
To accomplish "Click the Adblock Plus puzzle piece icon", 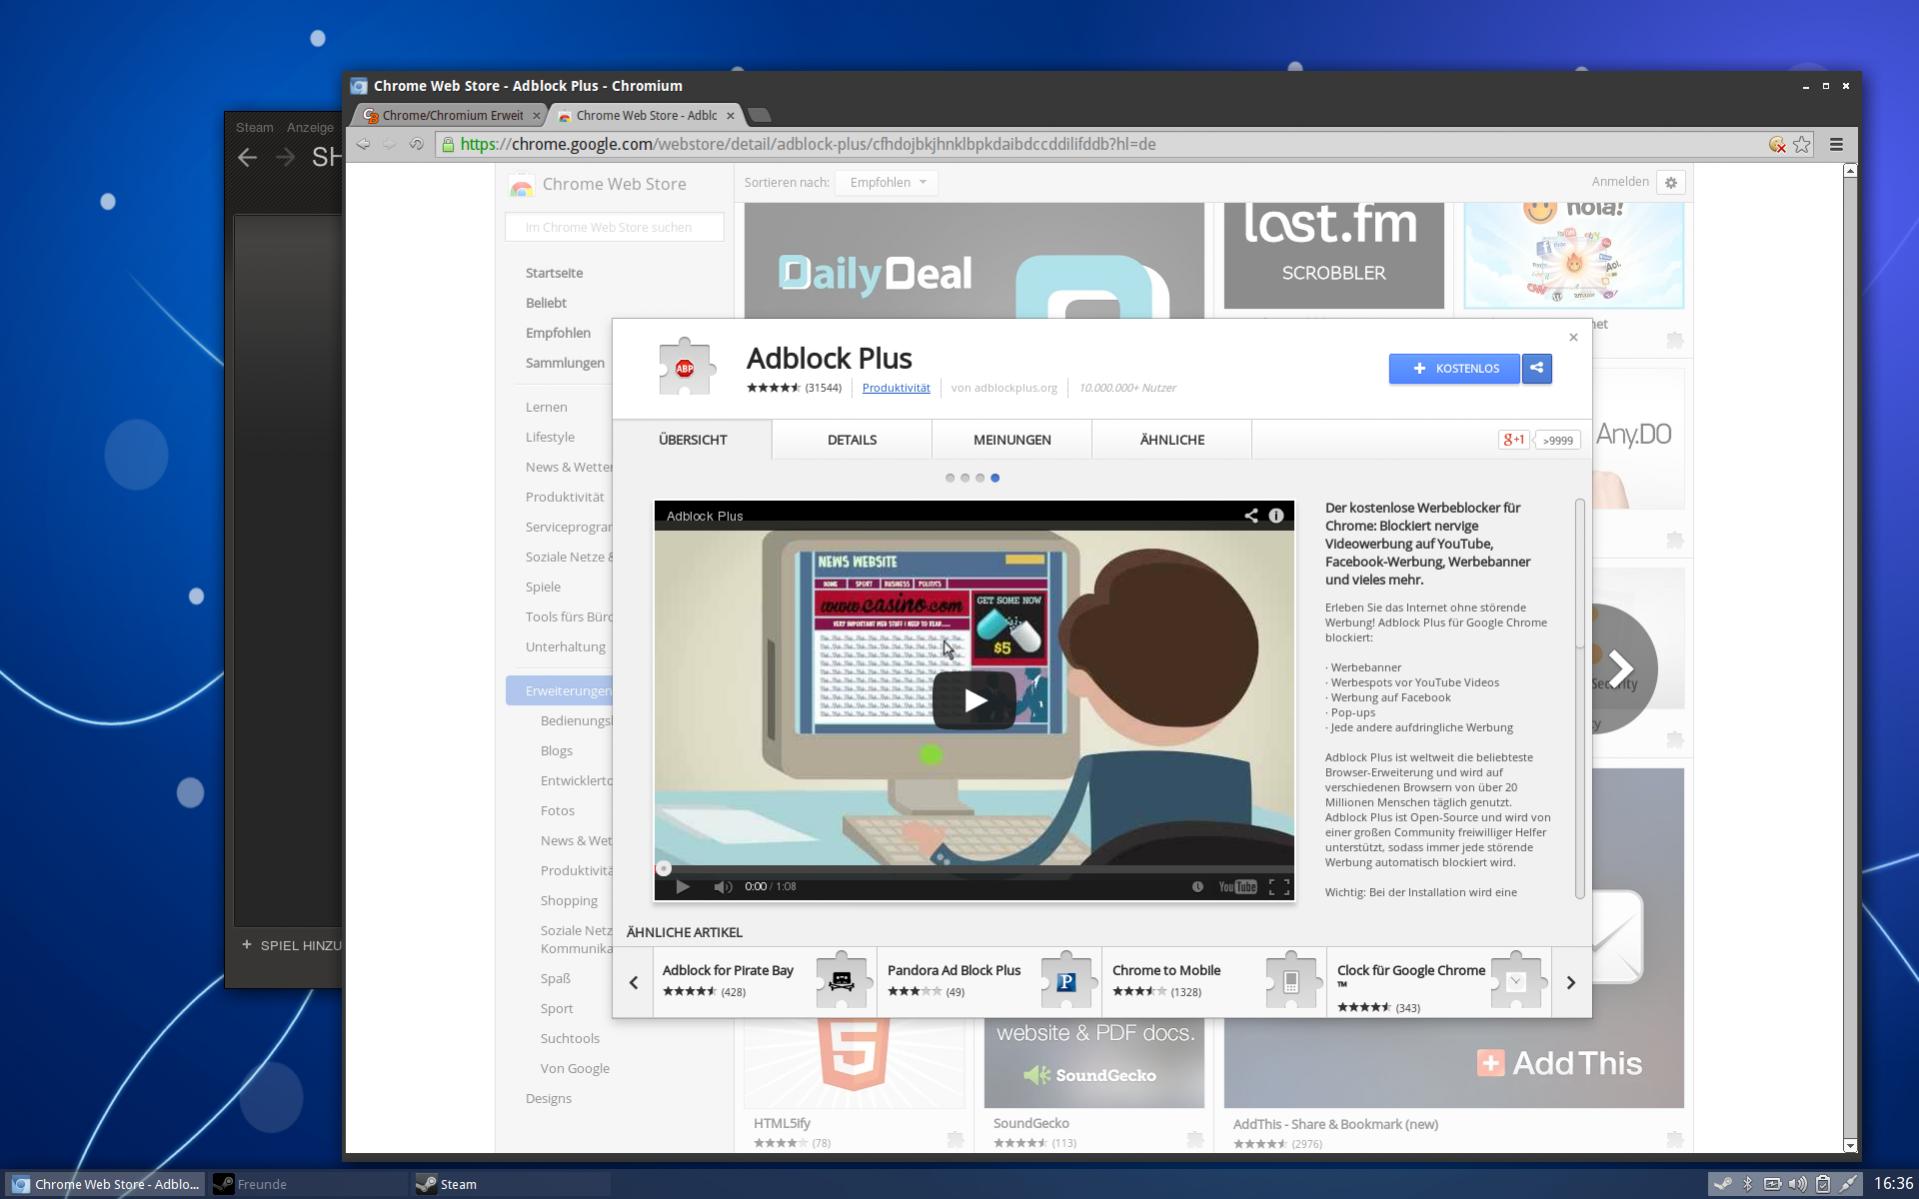I will click(685, 367).
